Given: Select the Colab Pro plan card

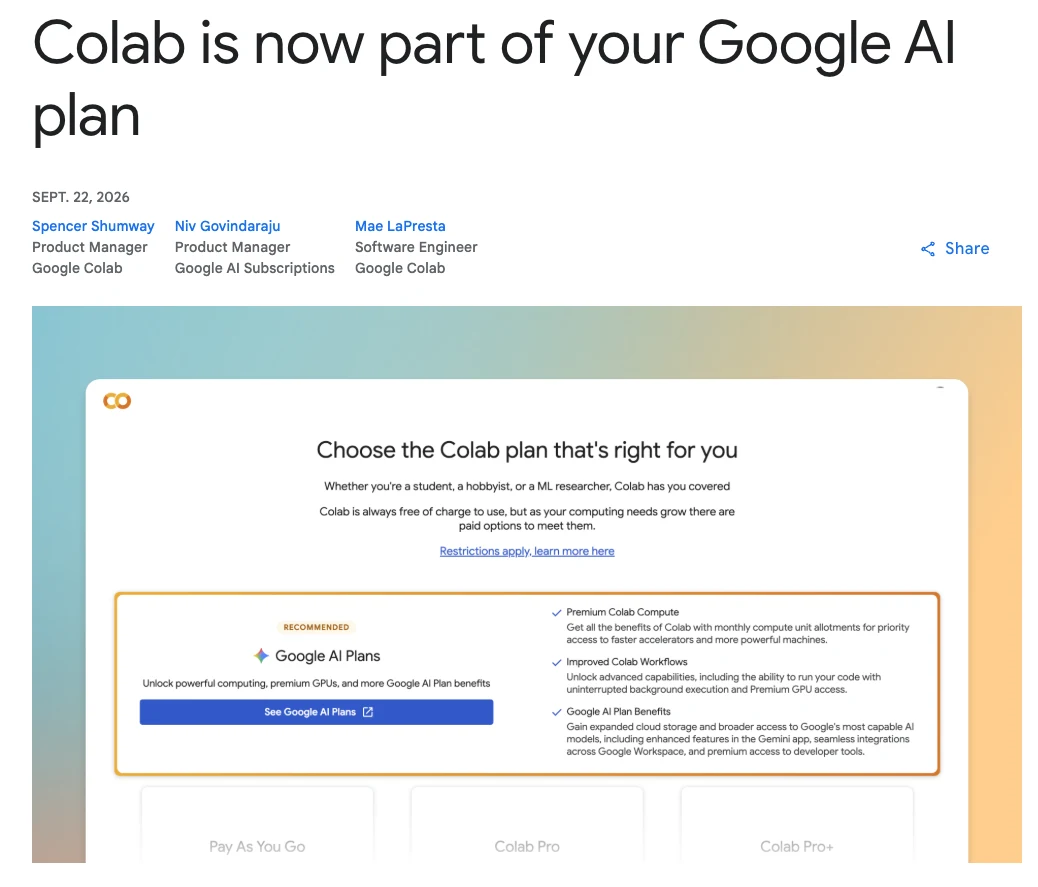Looking at the screenshot, I should (x=527, y=825).
